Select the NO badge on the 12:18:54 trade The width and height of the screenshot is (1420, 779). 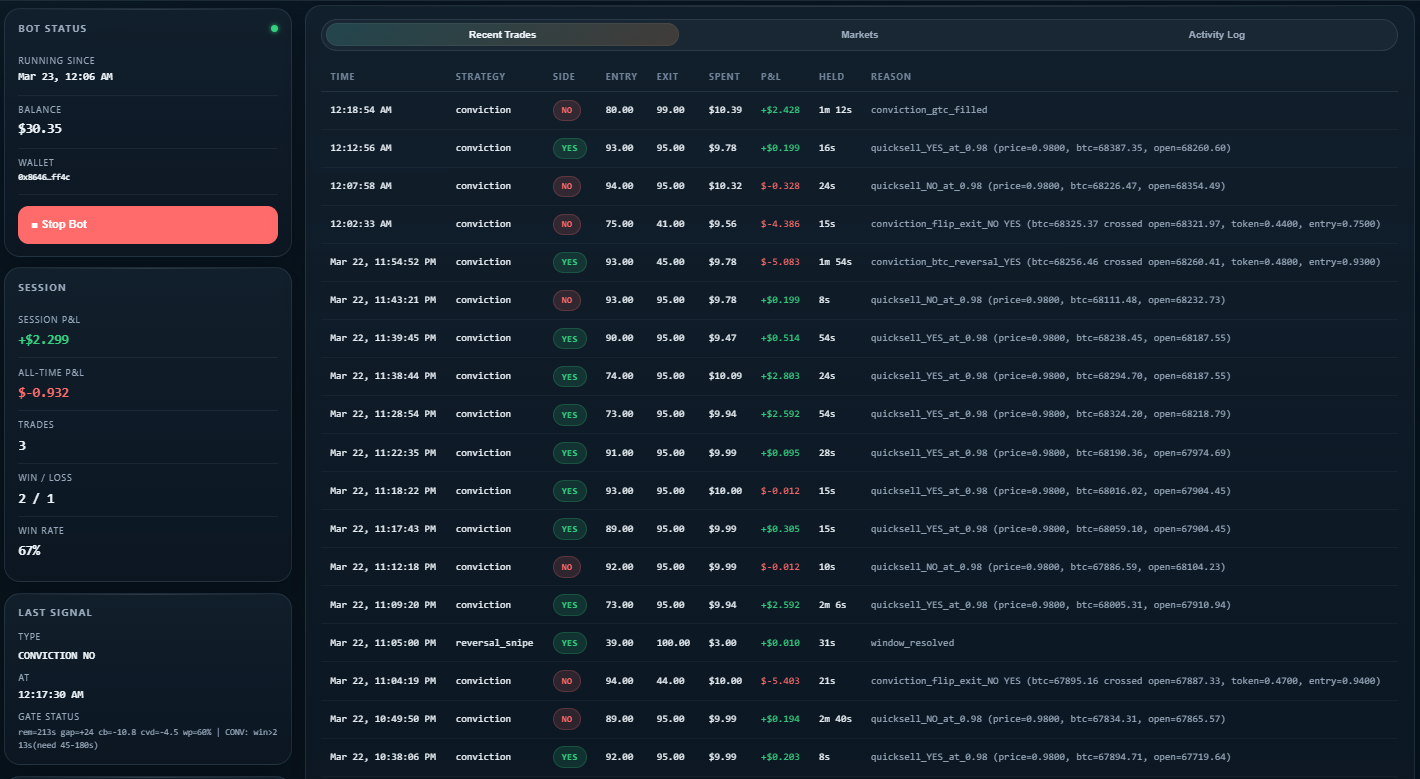coord(566,110)
